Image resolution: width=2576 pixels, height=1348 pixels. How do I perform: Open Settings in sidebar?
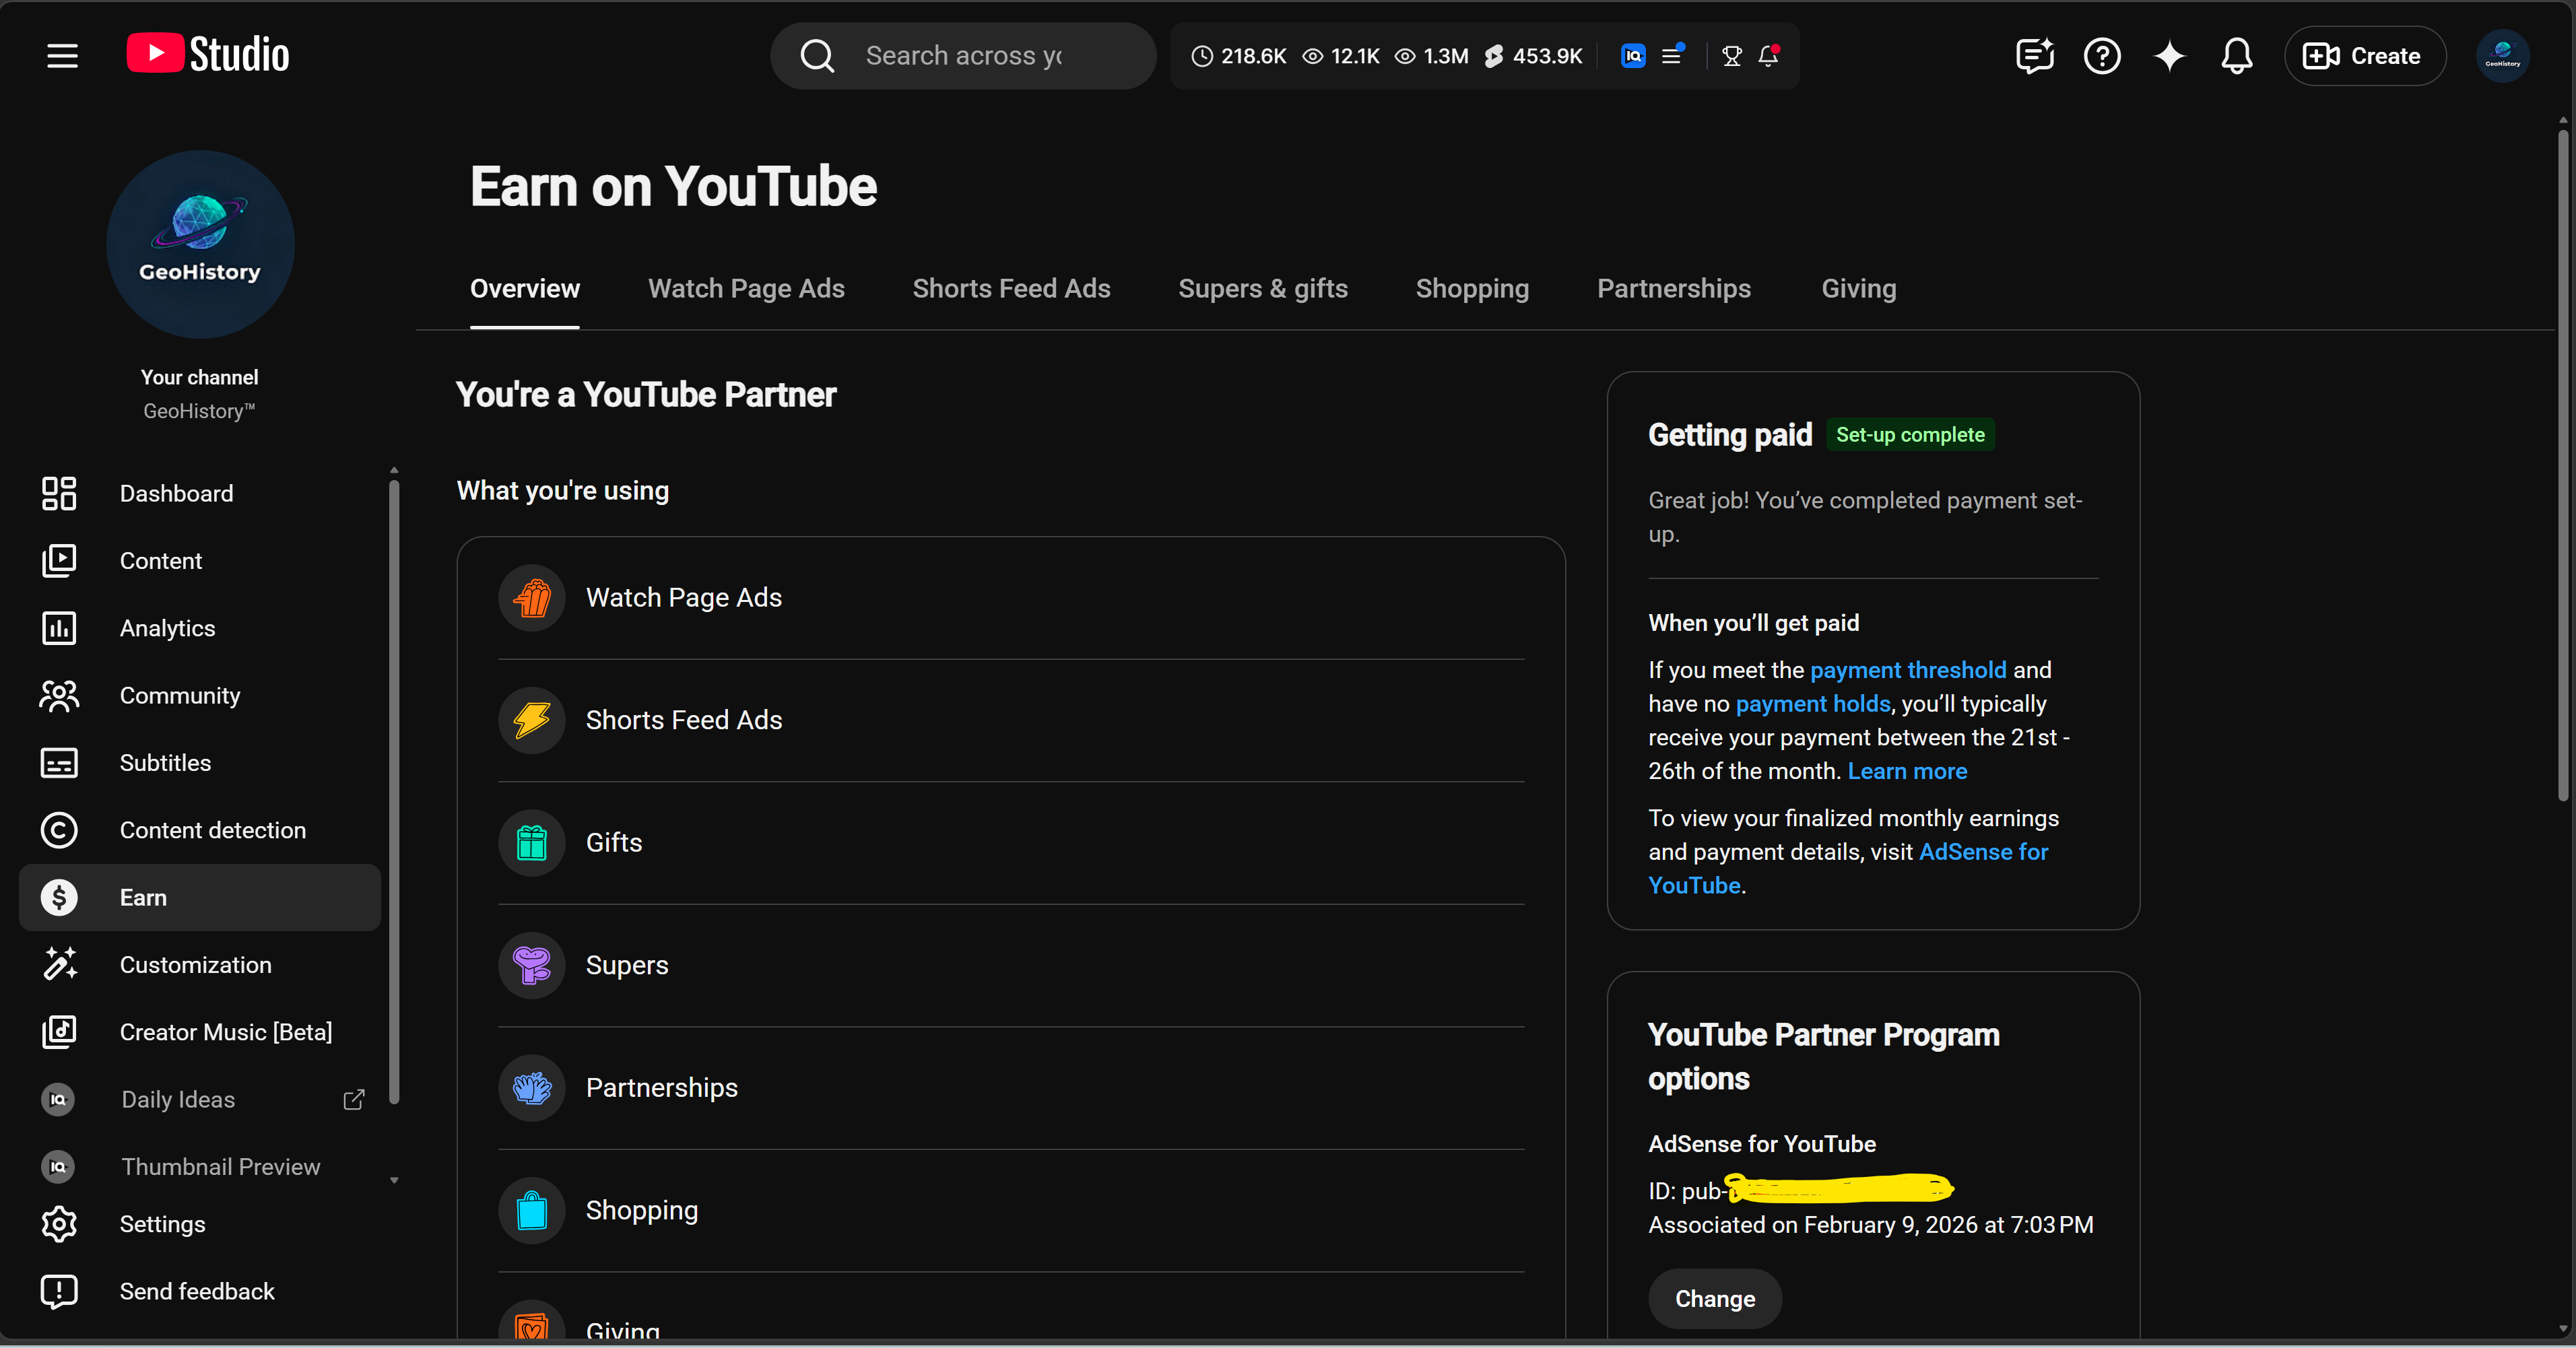pos(200,1224)
